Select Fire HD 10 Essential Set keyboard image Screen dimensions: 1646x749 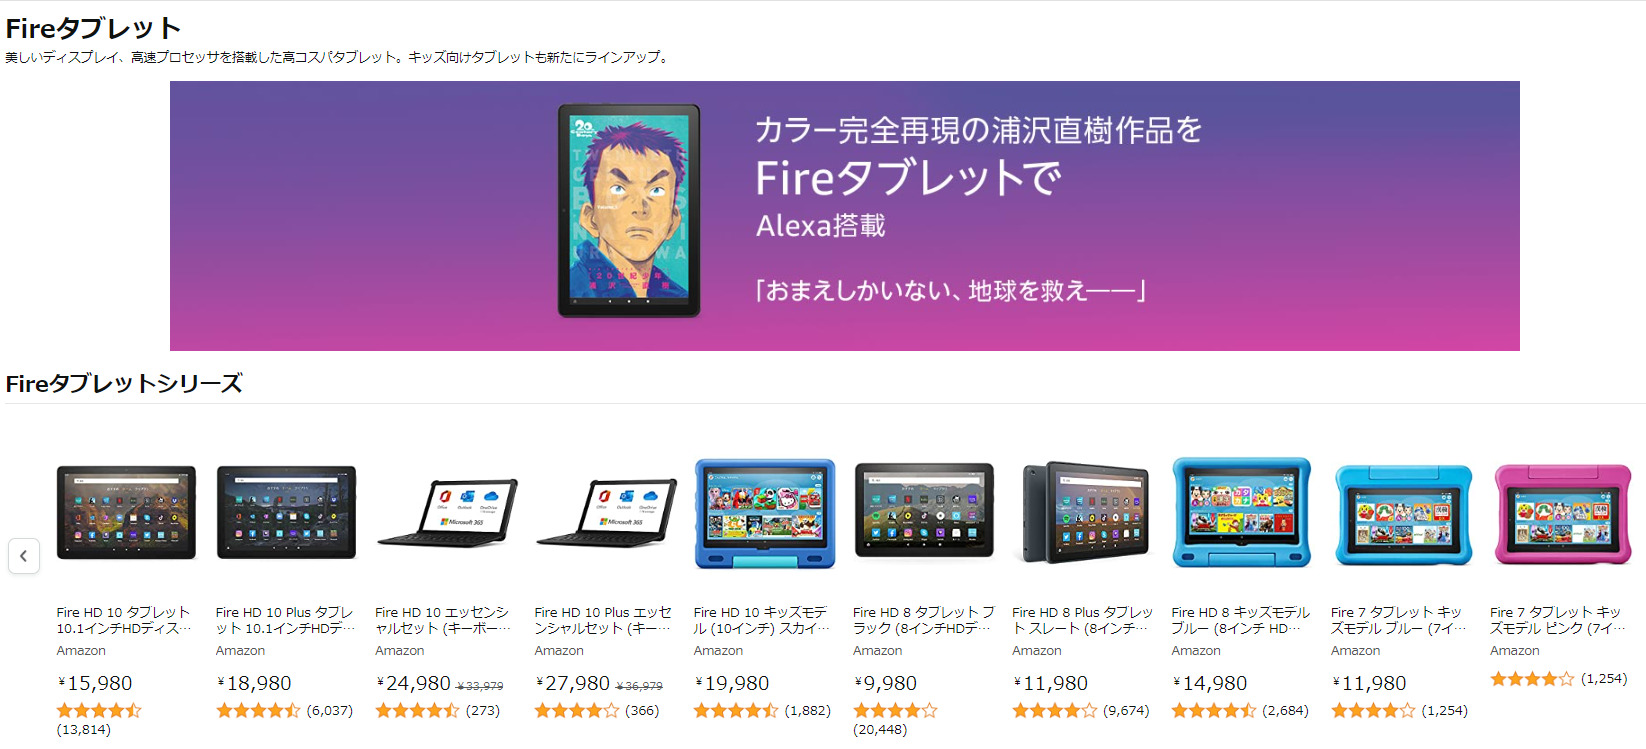[x=446, y=512]
